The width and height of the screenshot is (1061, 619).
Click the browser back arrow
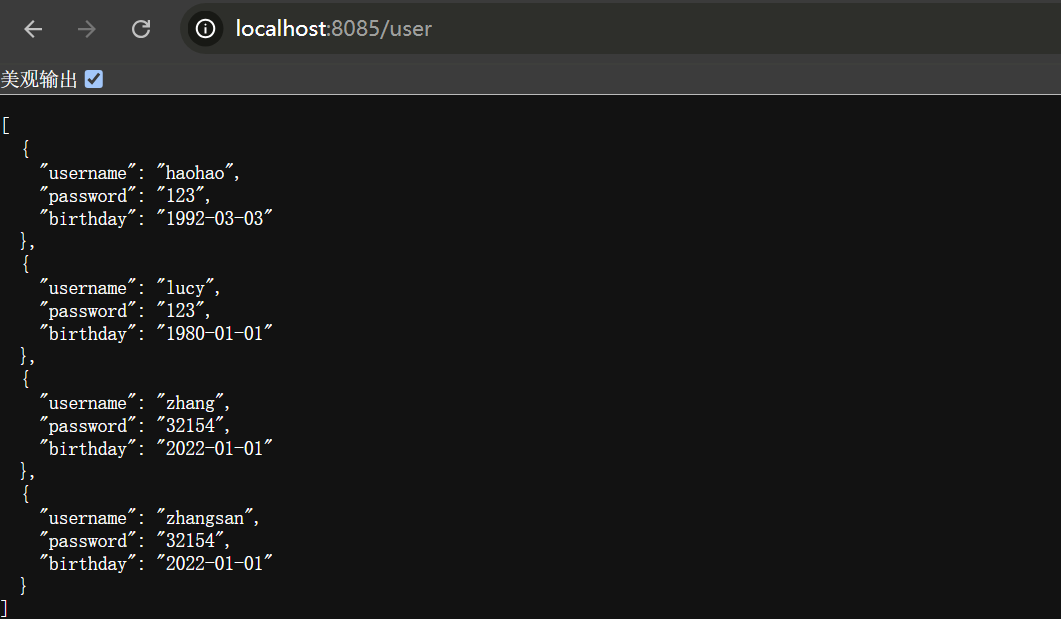[x=33, y=29]
